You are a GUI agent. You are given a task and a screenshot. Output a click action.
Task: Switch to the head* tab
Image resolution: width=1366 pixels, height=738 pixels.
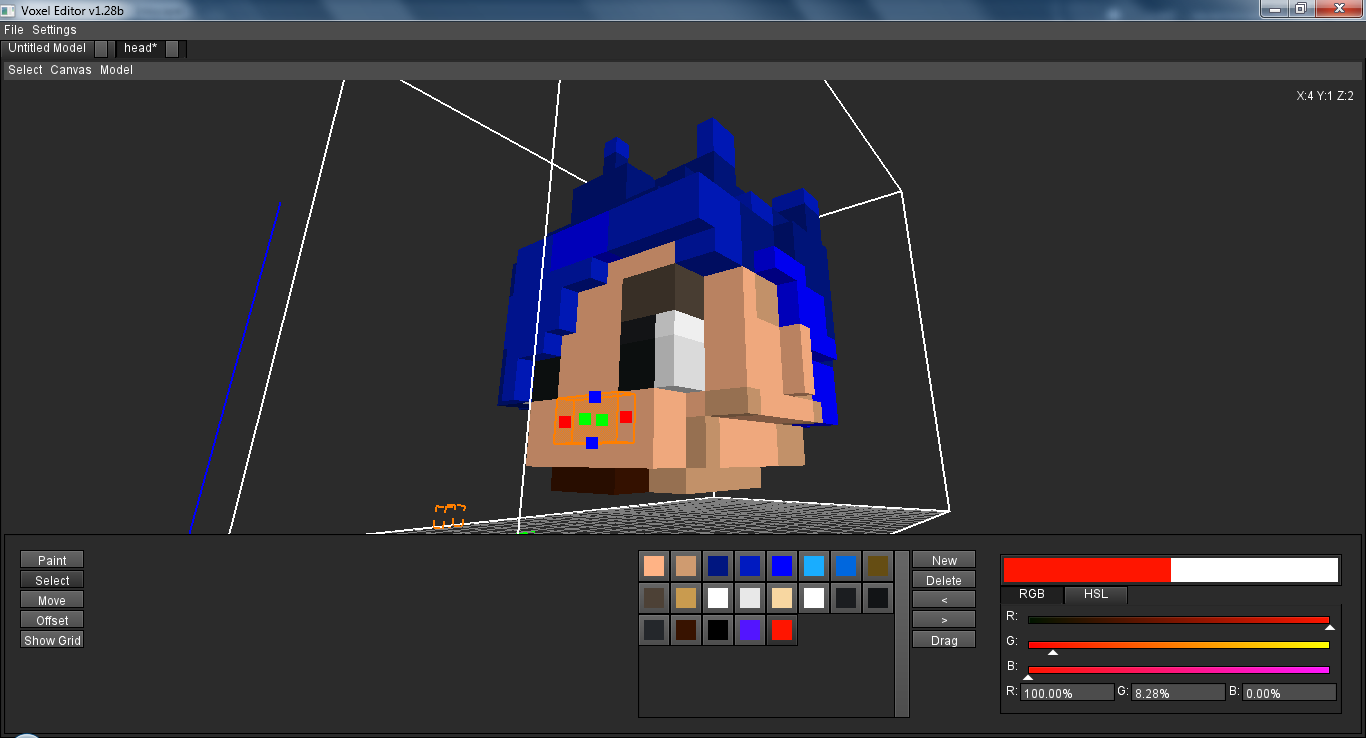(x=140, y=48)
